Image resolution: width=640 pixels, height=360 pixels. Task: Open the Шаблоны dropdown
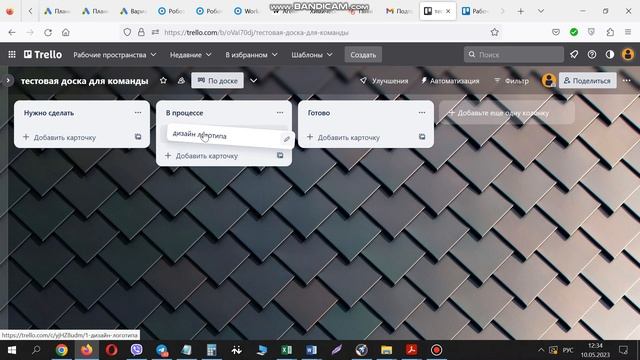point(312,55)
